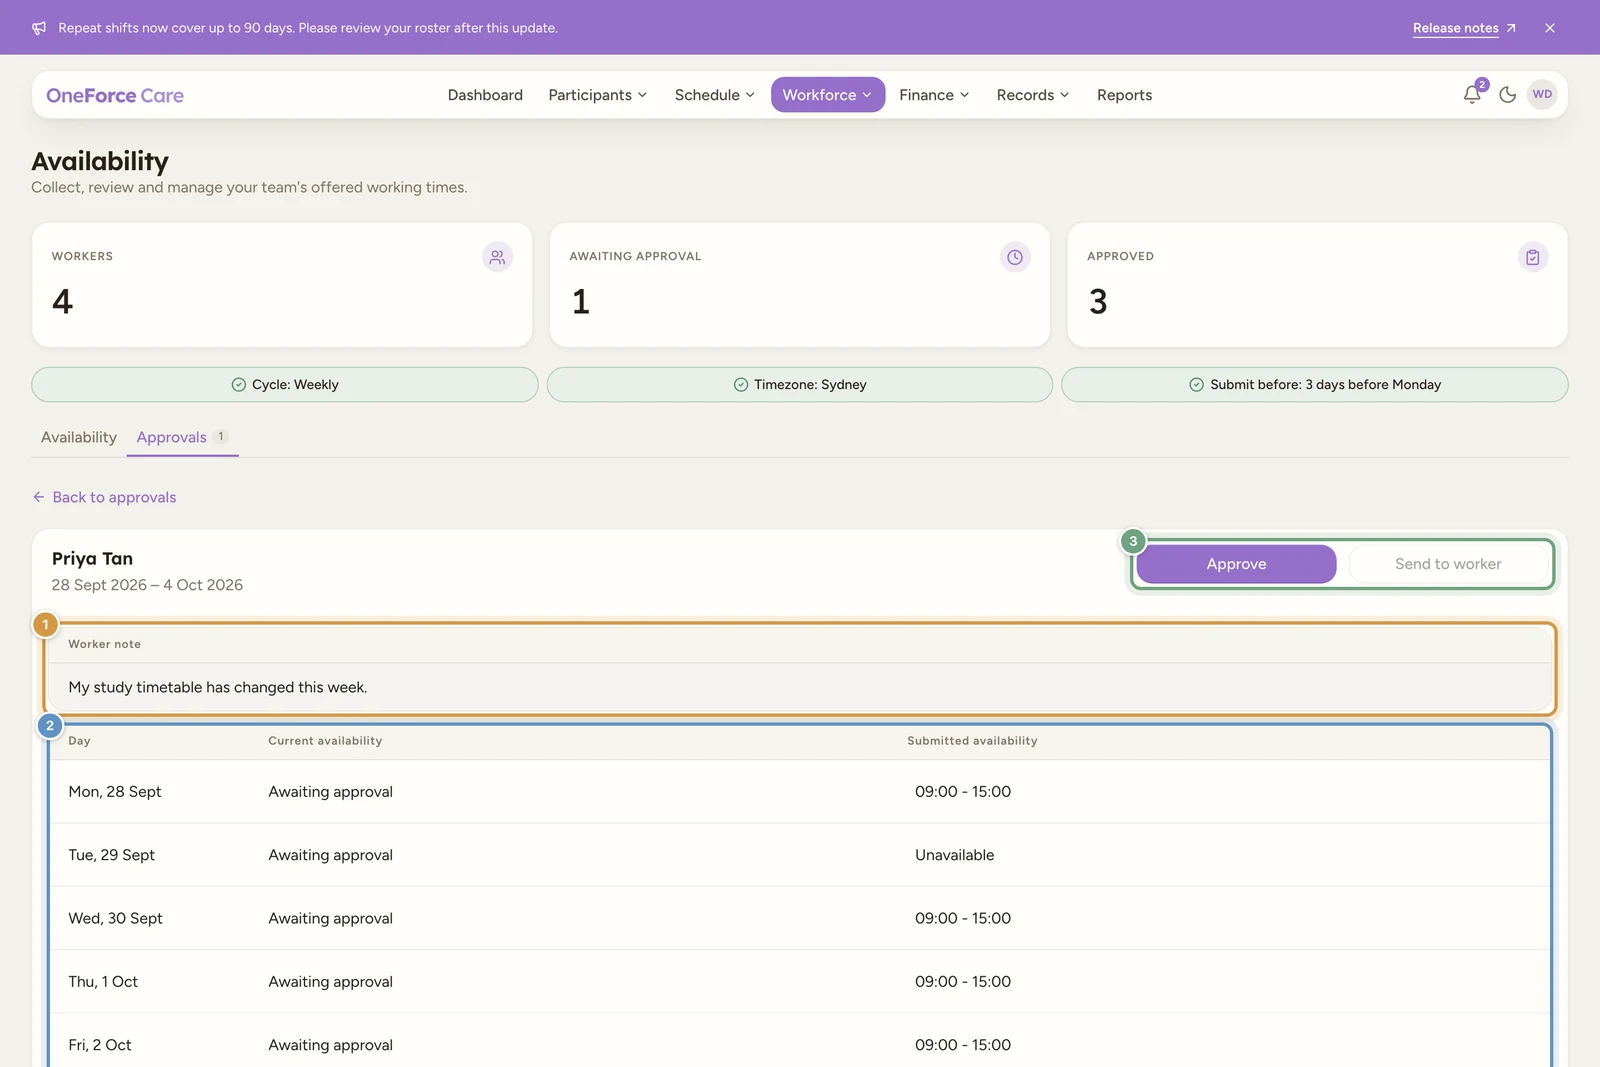
Task: Switch to the Availability tab
Action: point(79,437)
